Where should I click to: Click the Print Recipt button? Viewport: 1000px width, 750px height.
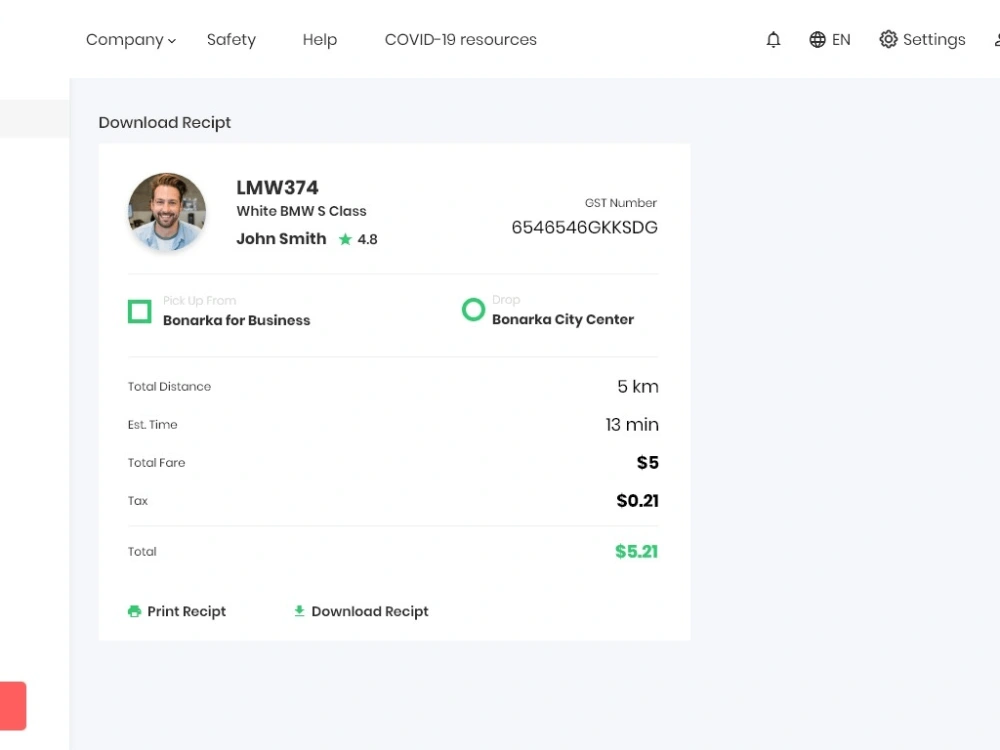click(177, 611)
